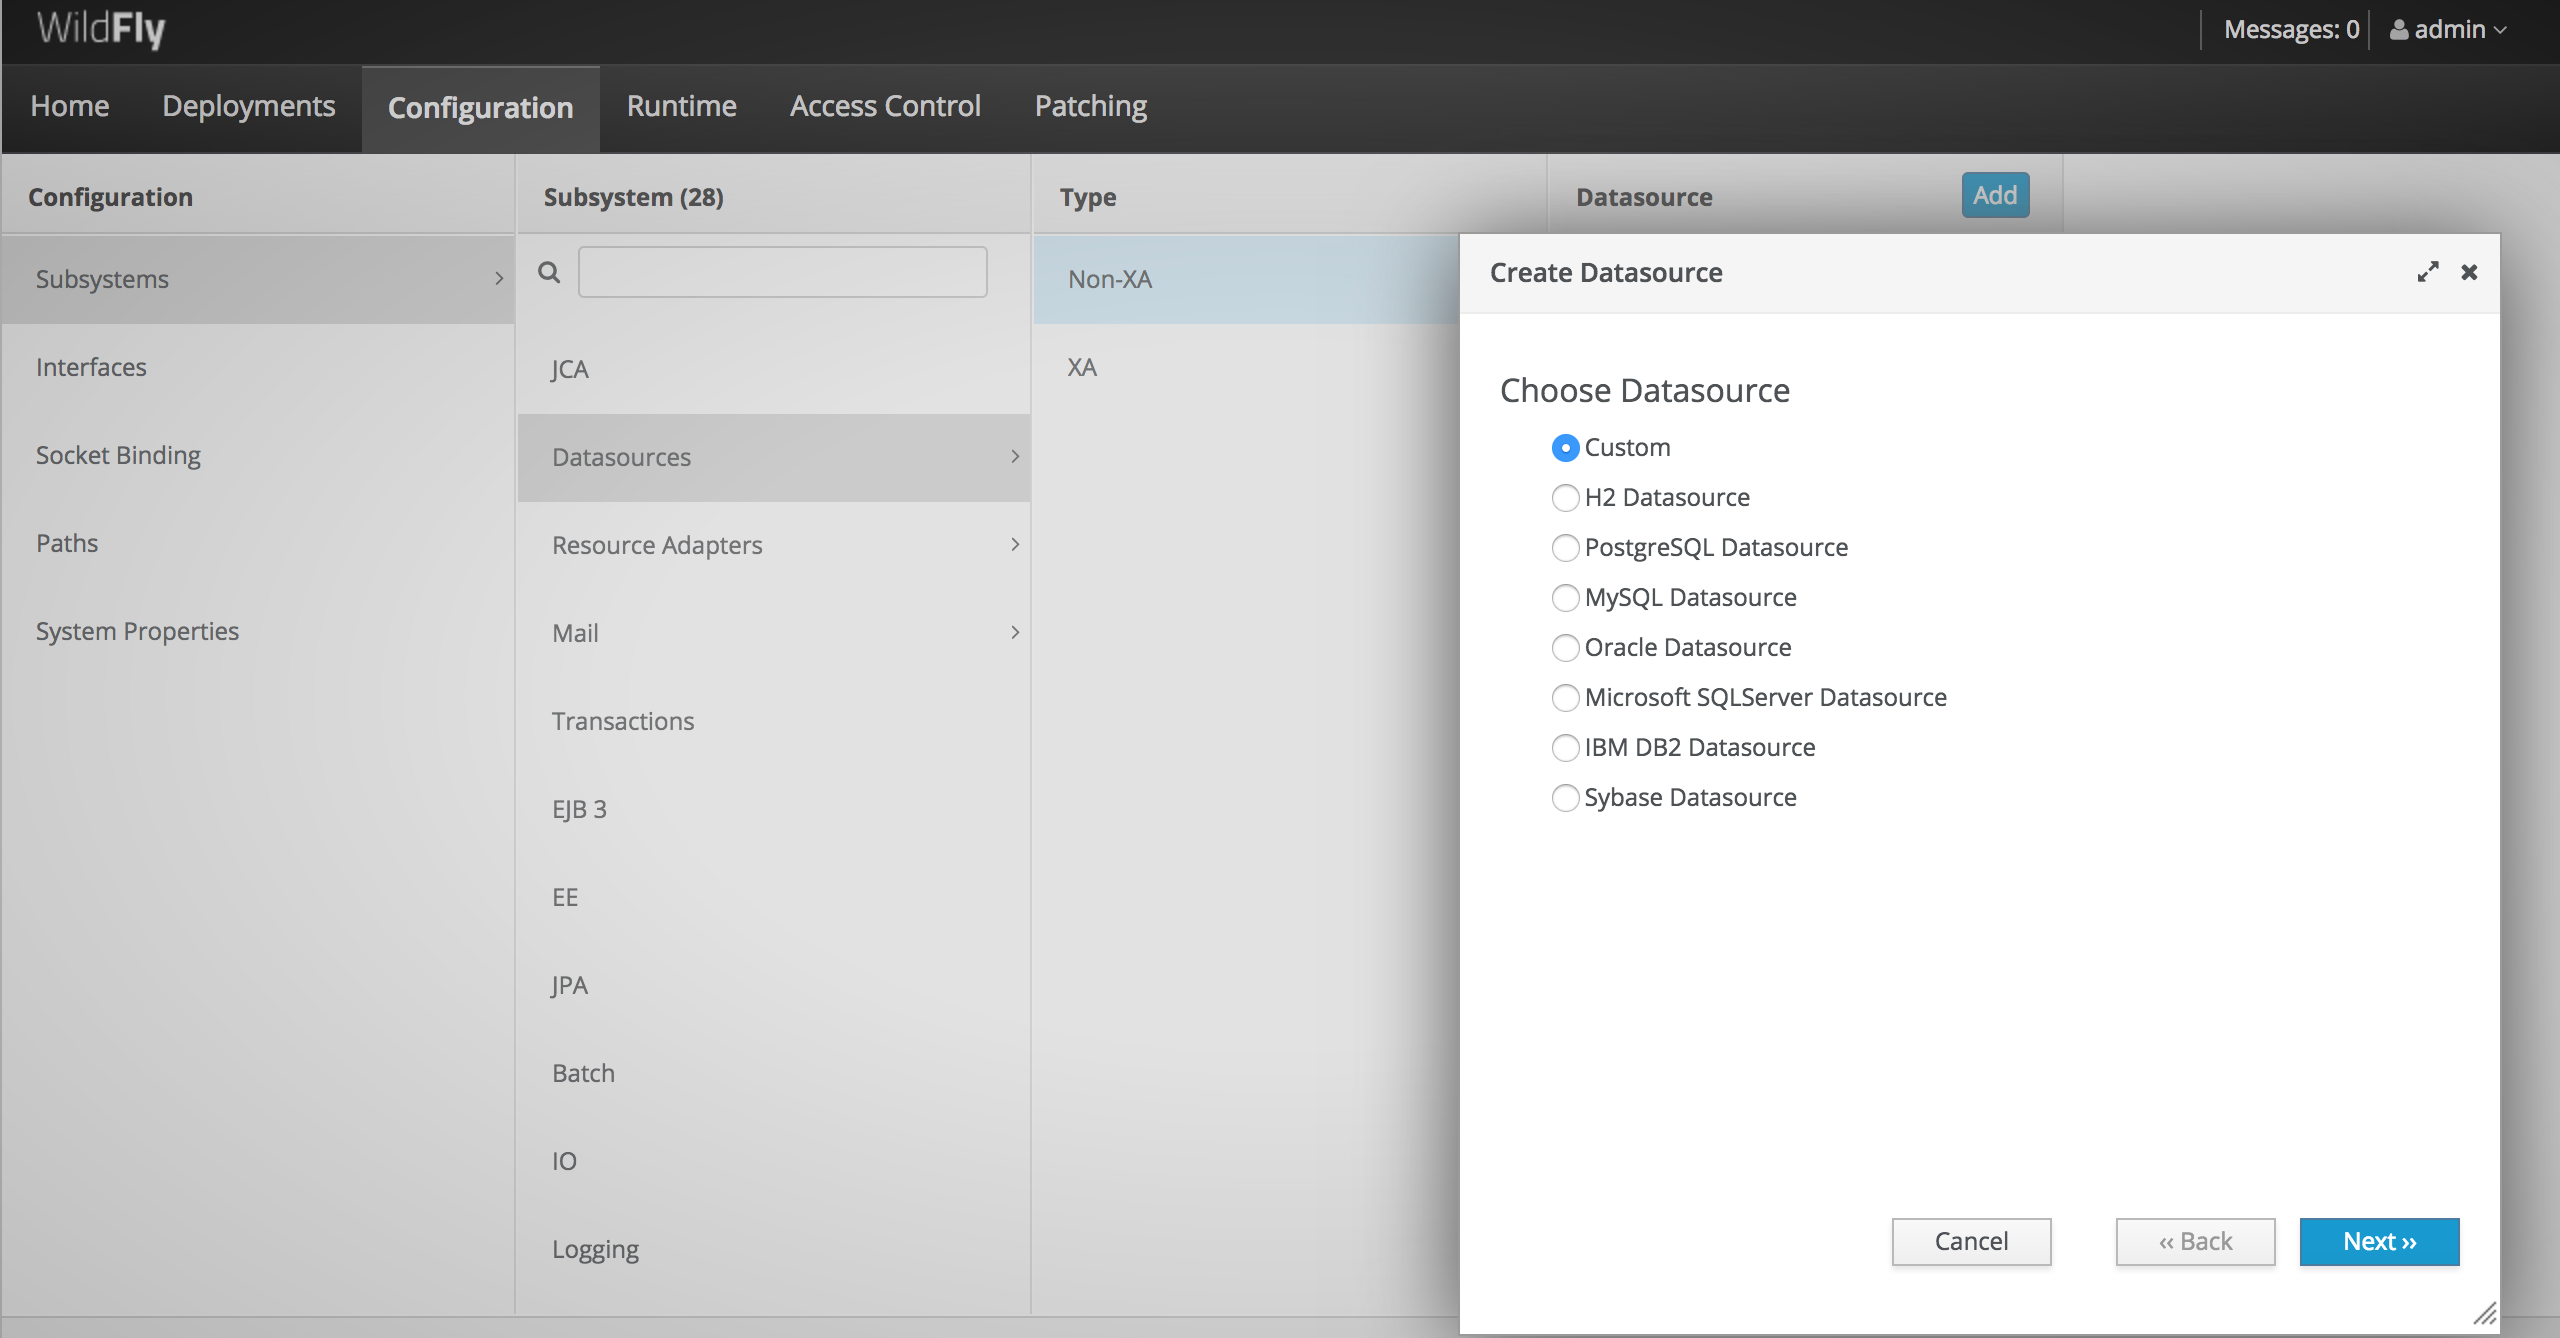Open the Configuration tab

(x=481, y=108)
